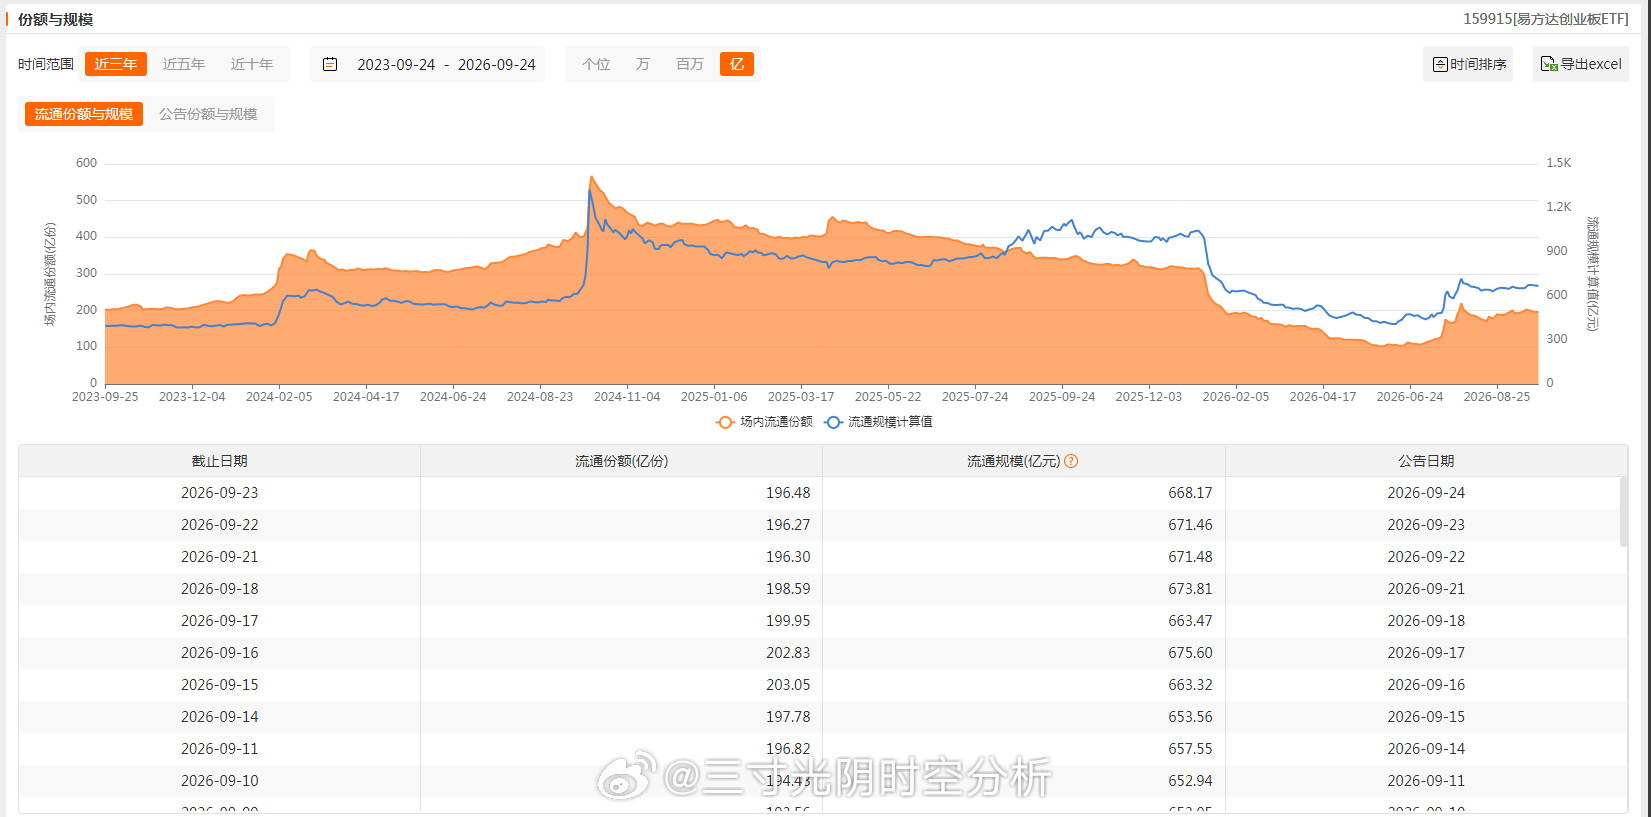Click the calendar icon in date range
1651x817 pixels.
(330, 64)
